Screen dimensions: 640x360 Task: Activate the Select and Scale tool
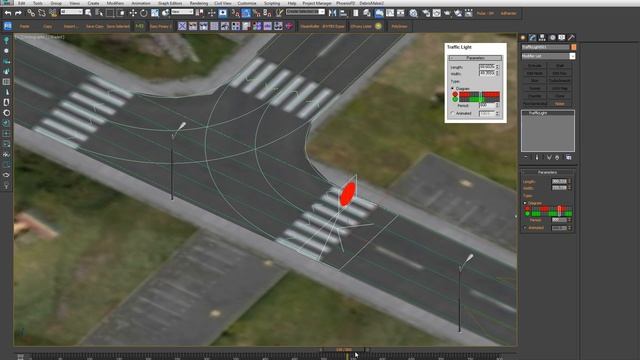[155, 13]
